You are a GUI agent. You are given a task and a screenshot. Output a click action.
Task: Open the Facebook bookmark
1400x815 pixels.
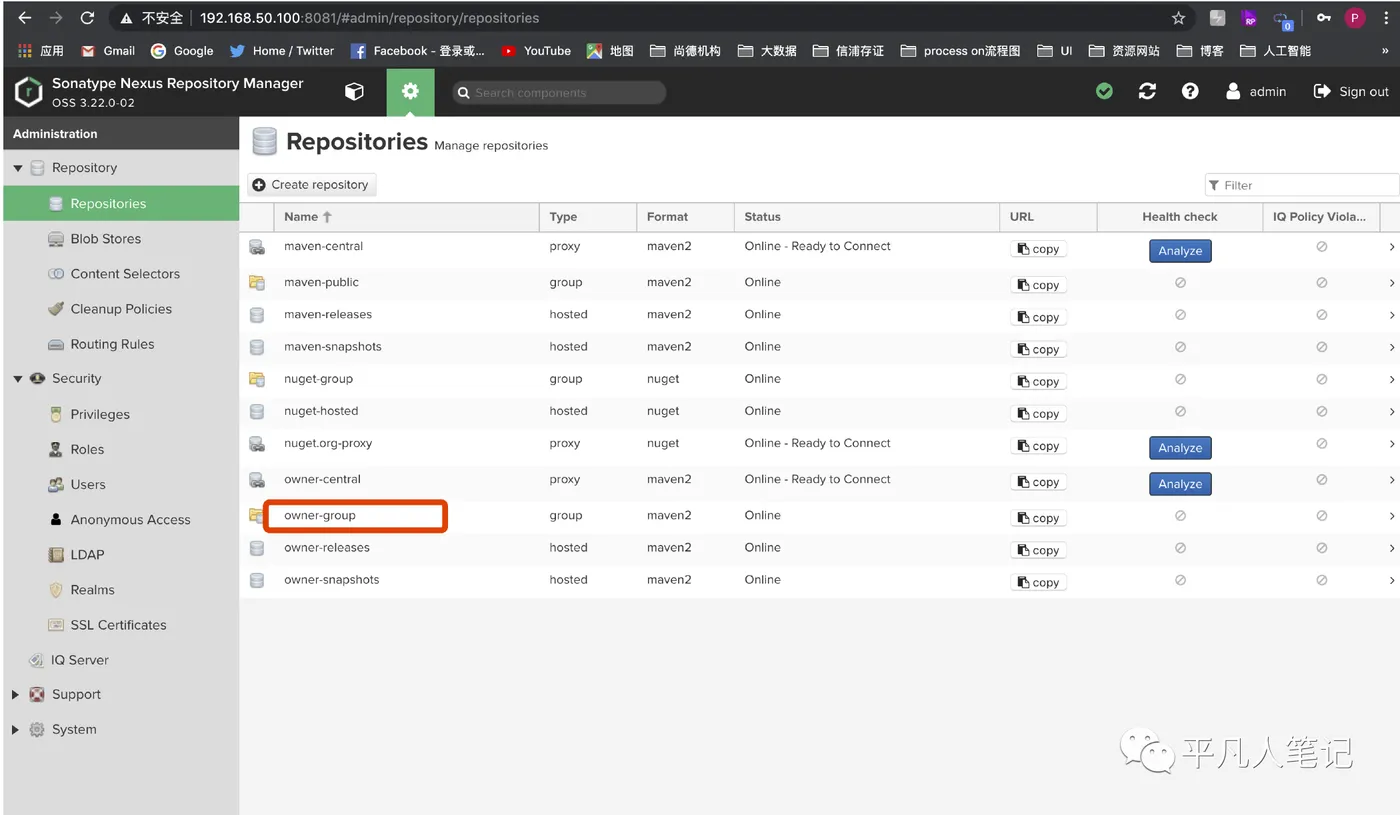click(418, 51)
